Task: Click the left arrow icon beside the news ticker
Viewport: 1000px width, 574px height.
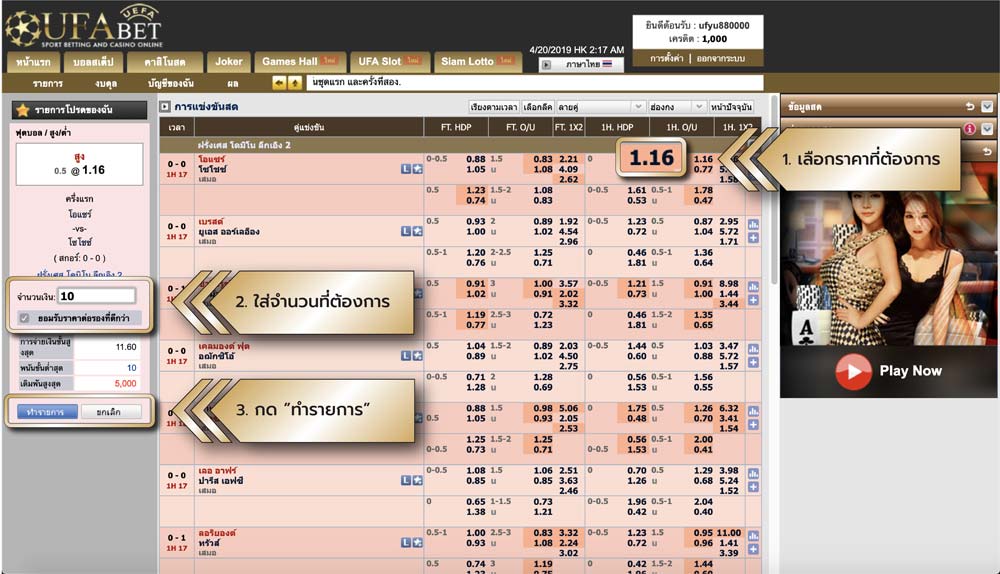Action: [x=279, y=83]
